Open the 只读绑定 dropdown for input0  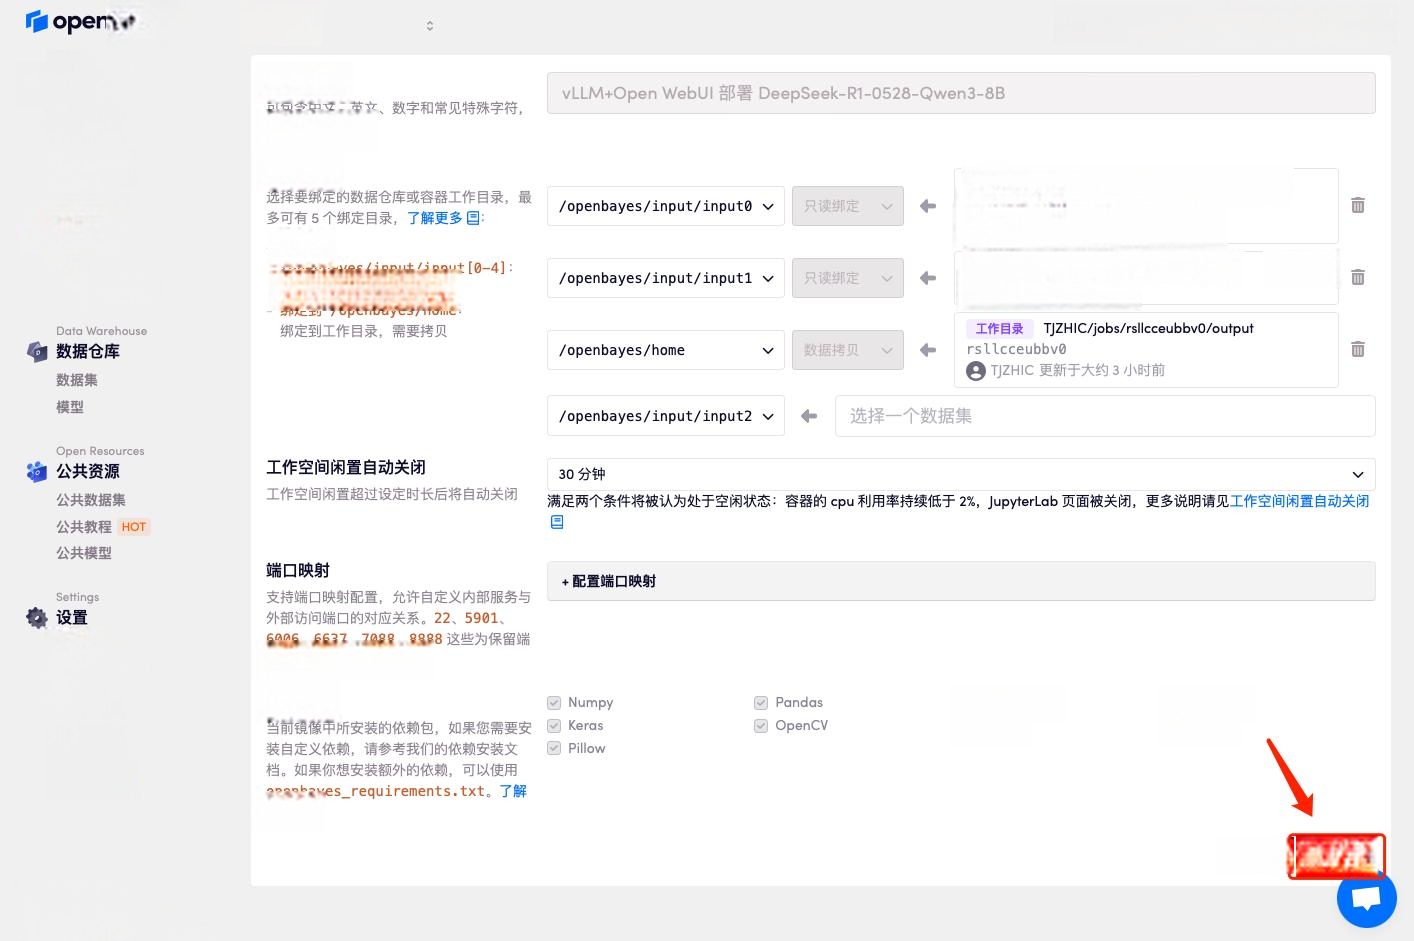(848, 206)
